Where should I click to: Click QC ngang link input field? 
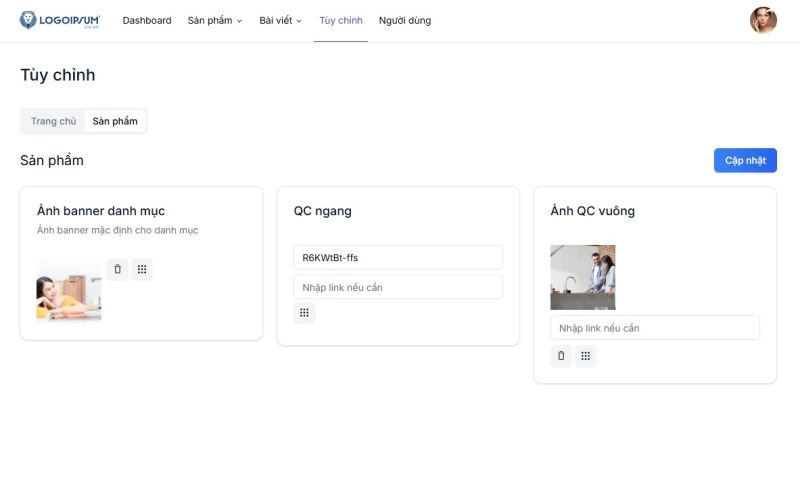(398, 287)
